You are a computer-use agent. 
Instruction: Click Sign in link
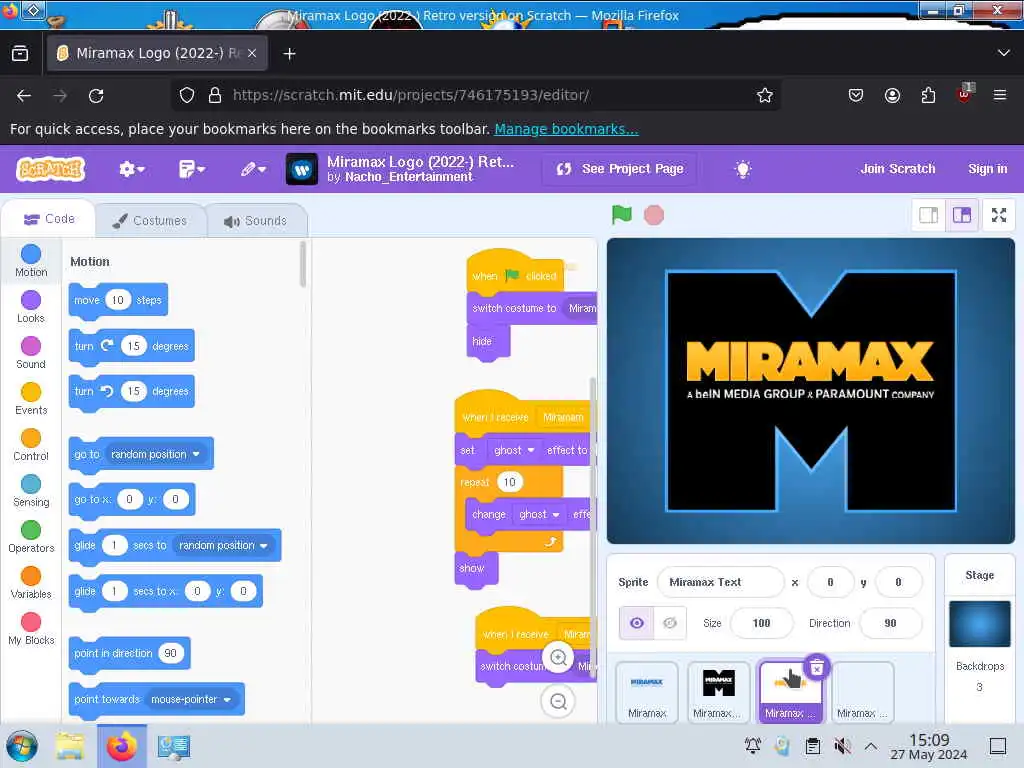click(987, 168)
